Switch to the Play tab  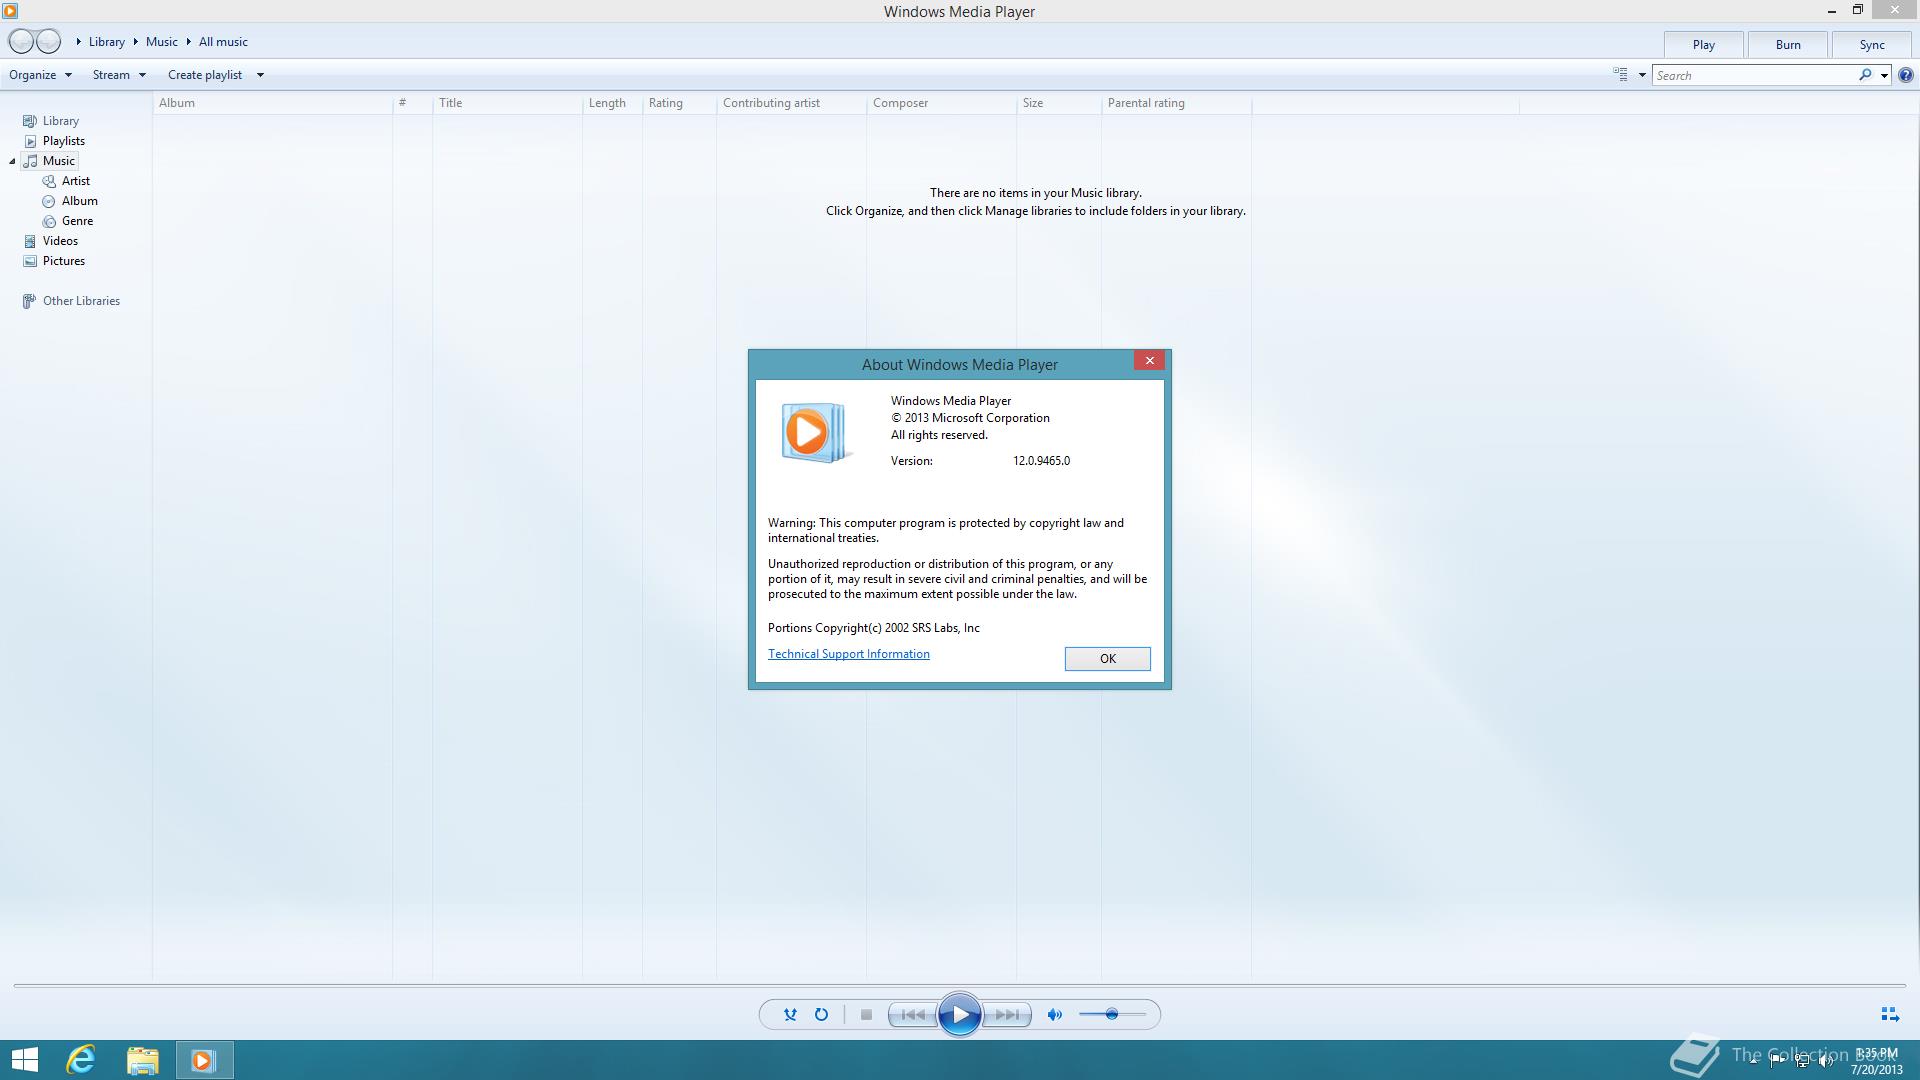point(1704,45)
